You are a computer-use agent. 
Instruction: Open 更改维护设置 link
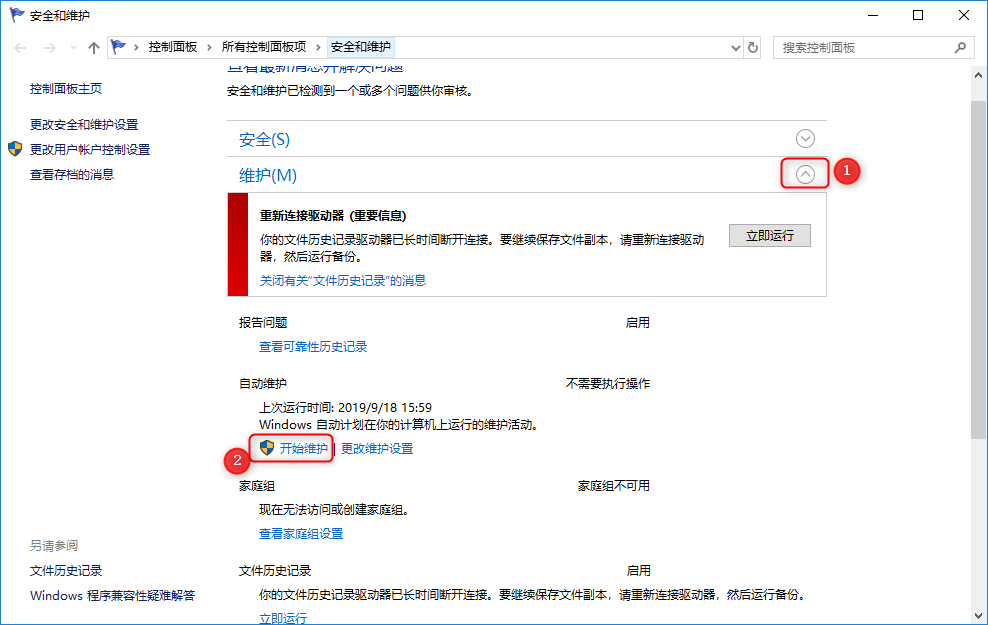click(x=377, y=449)
